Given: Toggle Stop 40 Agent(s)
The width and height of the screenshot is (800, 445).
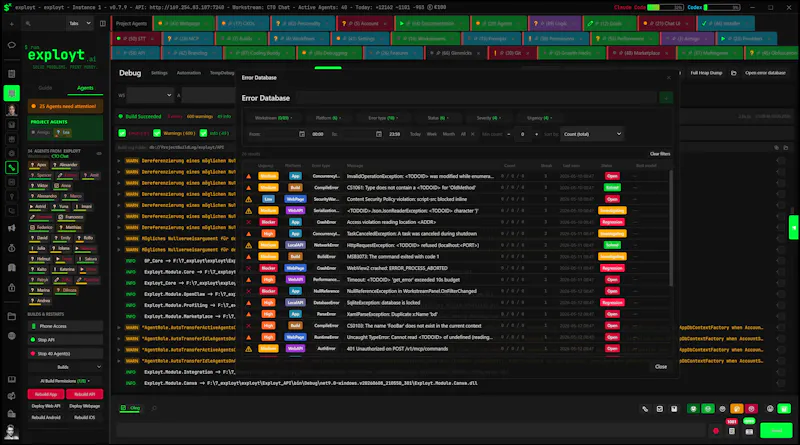Looking at the screenshot, I should (65, 354).
